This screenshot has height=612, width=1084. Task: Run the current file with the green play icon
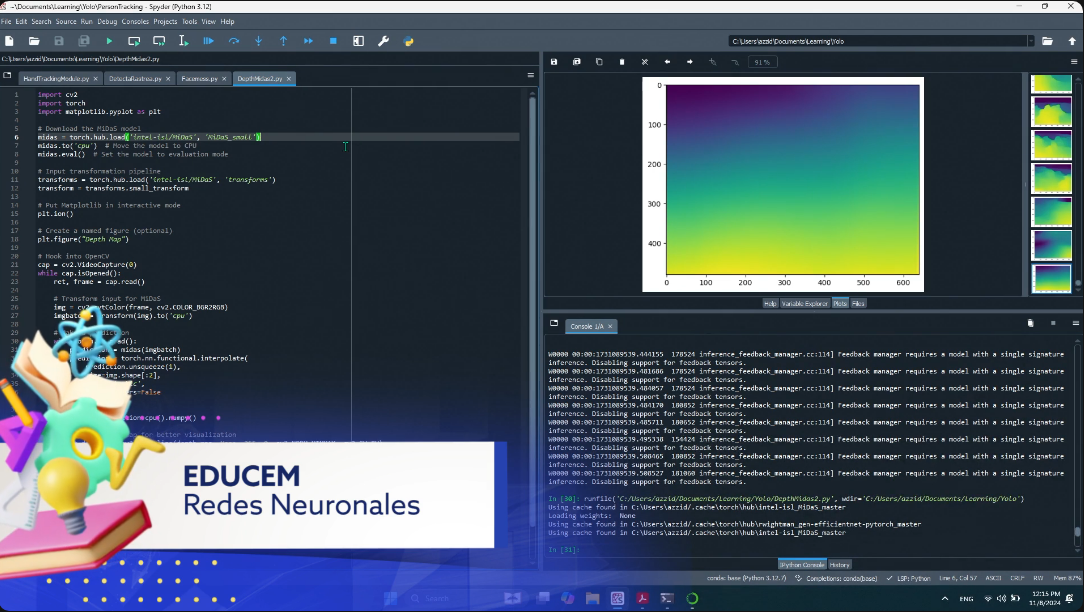pyautogui.click(x=109, y=41)
